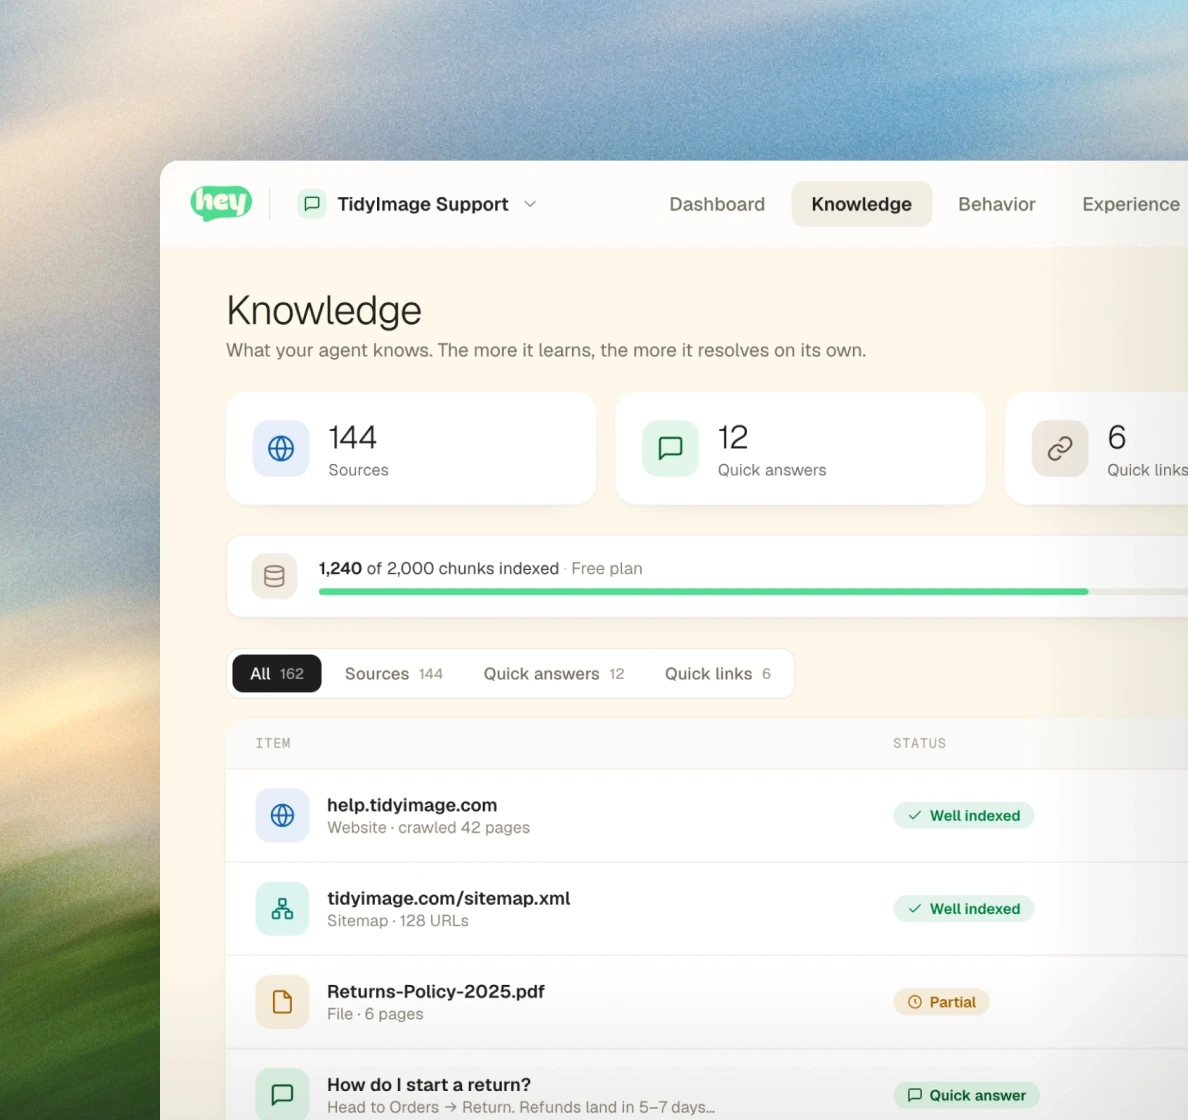Go to the Dashboard tab
Image resolution: width=1188 pixels, height=1120 pixels.
(717, 204)
